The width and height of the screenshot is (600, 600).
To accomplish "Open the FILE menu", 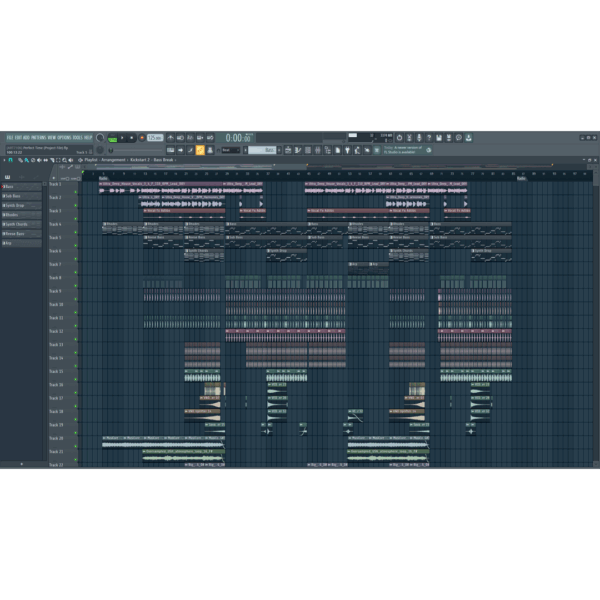I will tap(10, 138).
